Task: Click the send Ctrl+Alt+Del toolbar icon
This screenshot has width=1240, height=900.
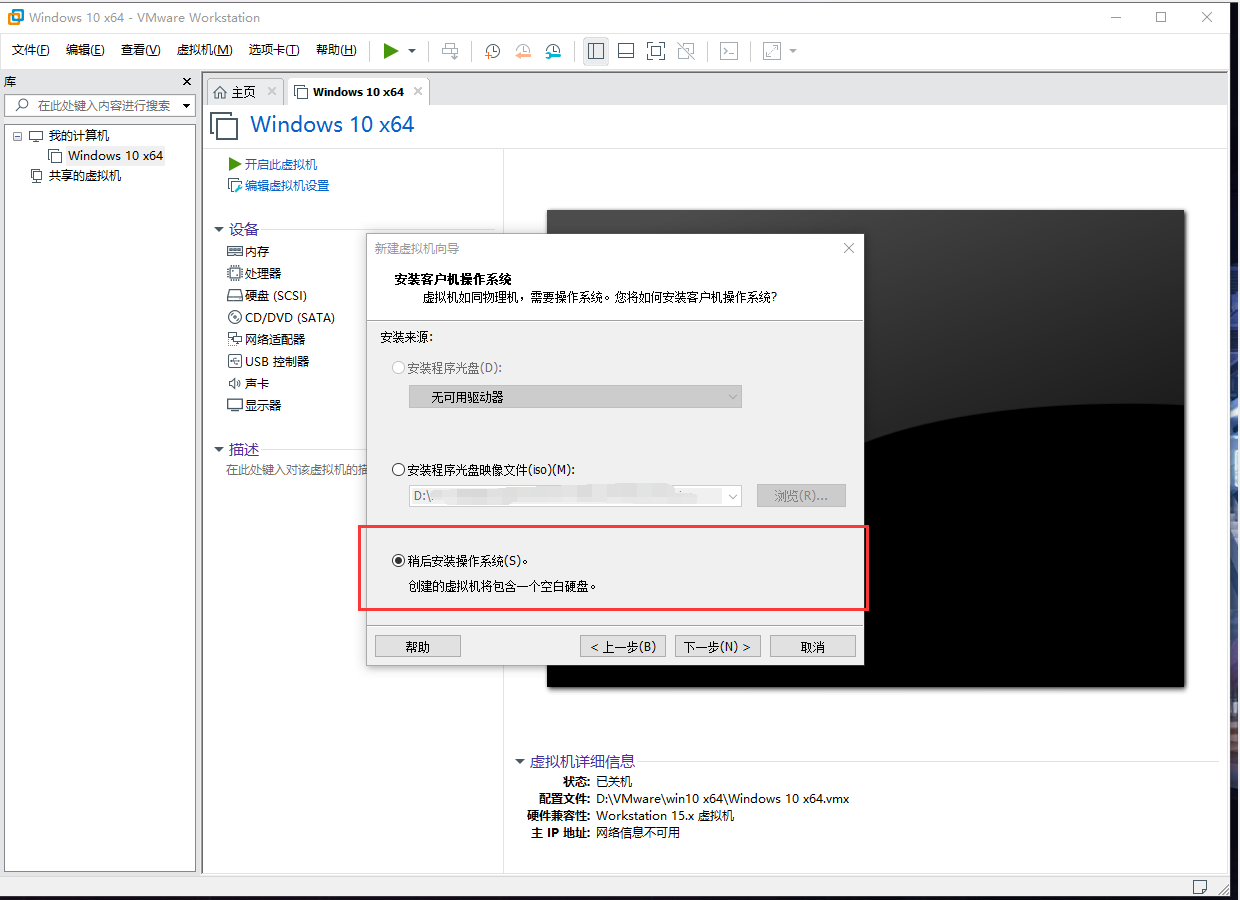Action: [x=451, y=51]
